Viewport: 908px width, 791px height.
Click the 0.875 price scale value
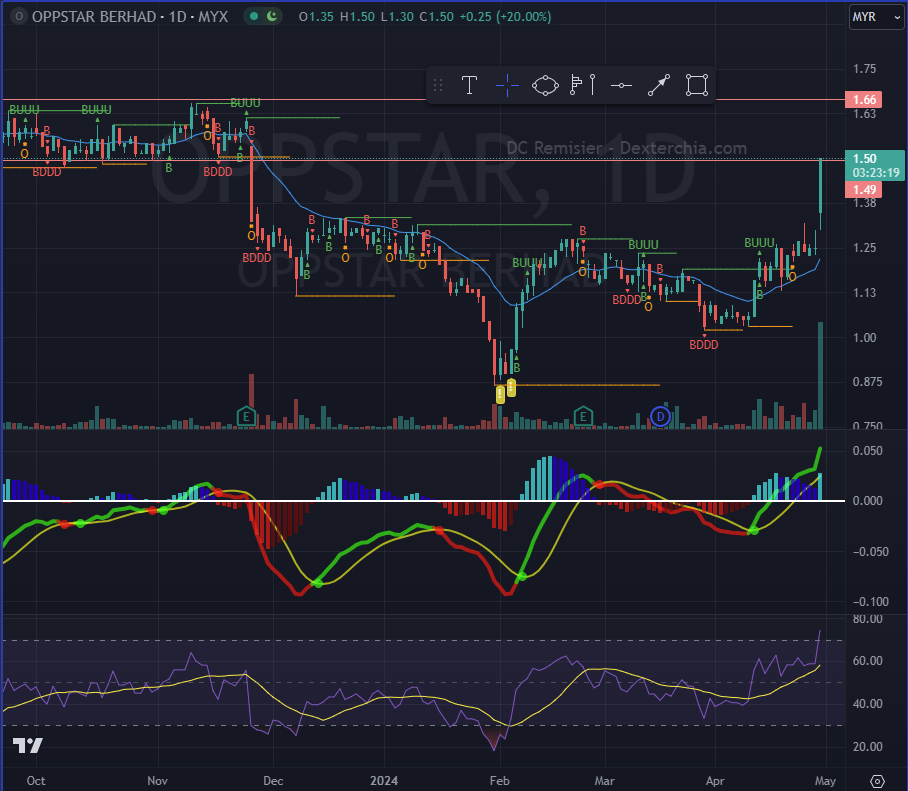(867, 382)
